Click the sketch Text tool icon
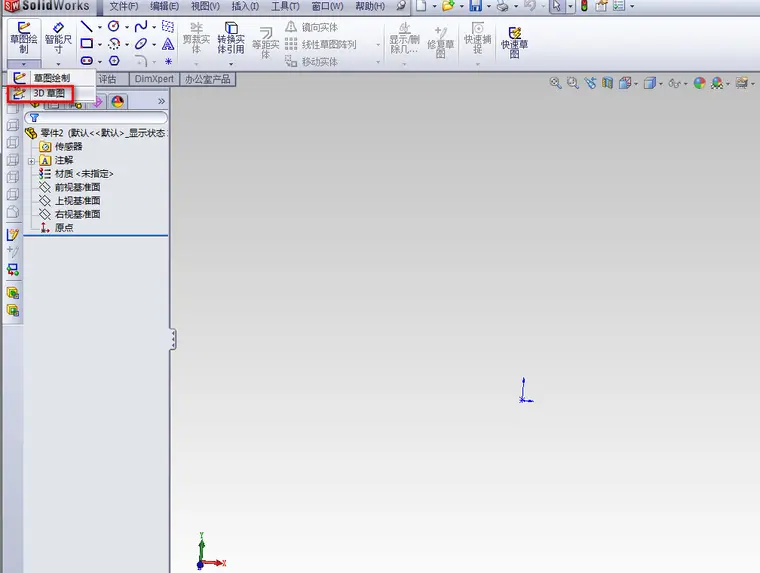The image size is (760, 573). (x=168, y=44)
